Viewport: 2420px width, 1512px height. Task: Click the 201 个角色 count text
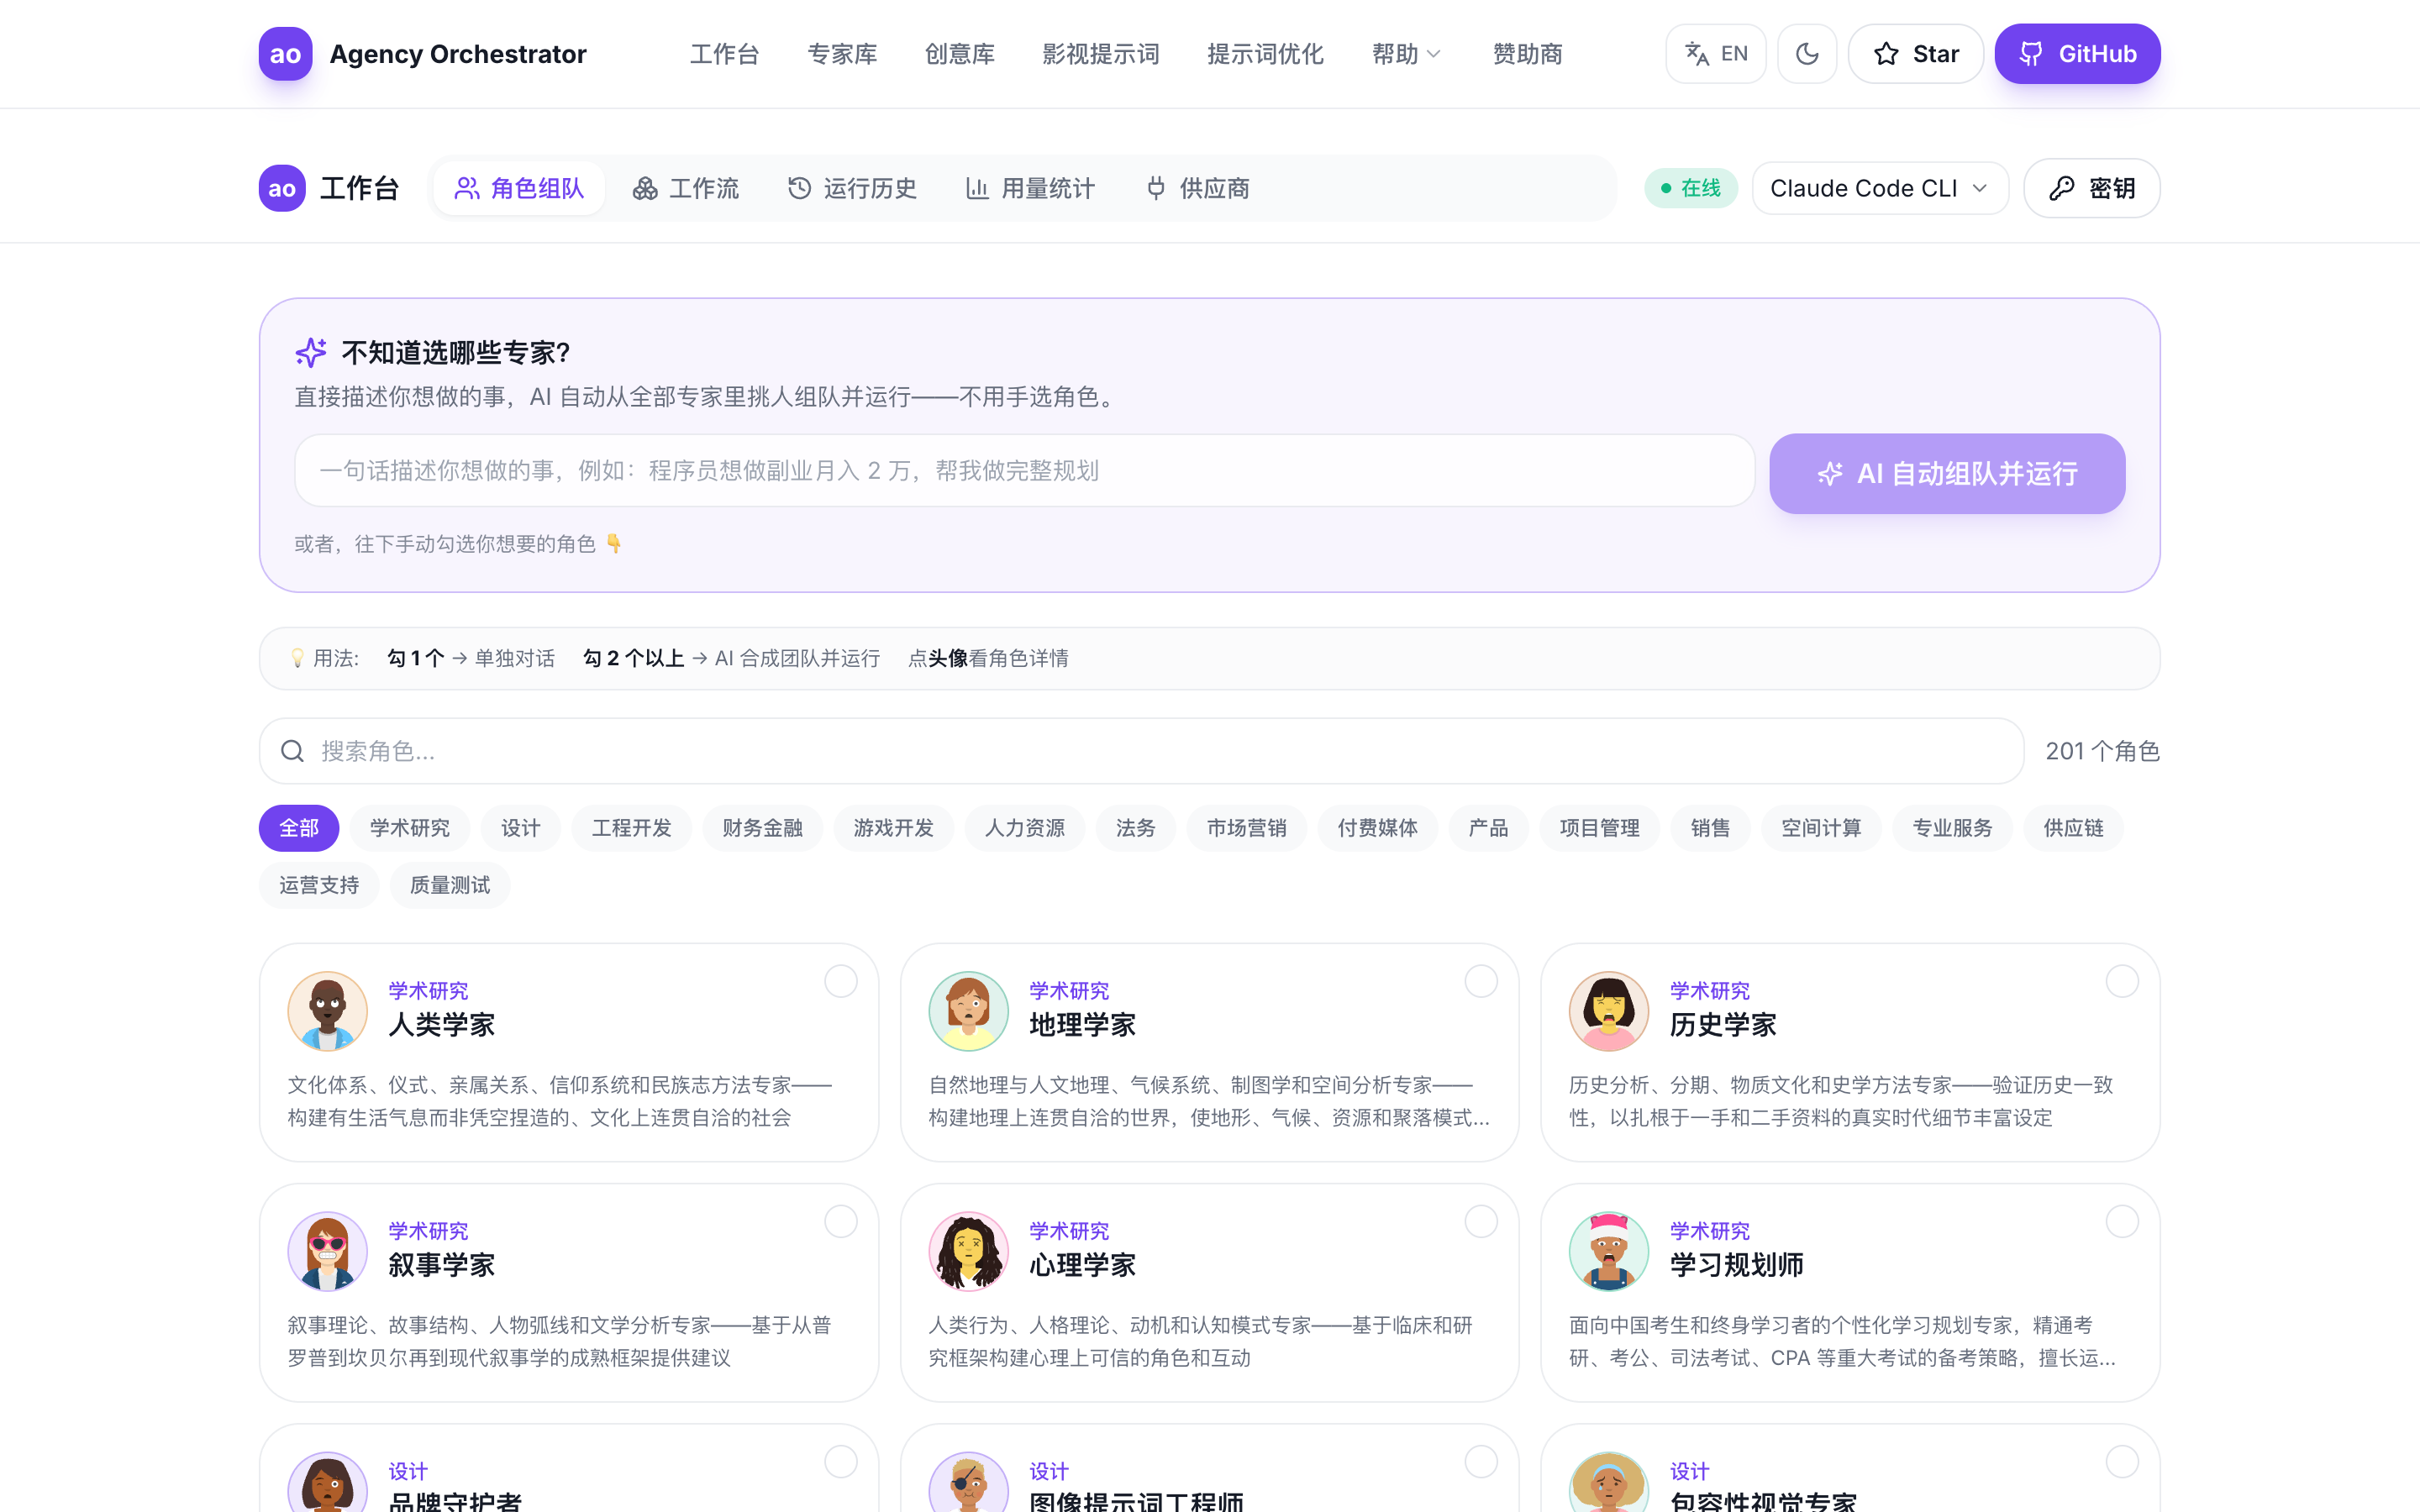point(2102,751)
